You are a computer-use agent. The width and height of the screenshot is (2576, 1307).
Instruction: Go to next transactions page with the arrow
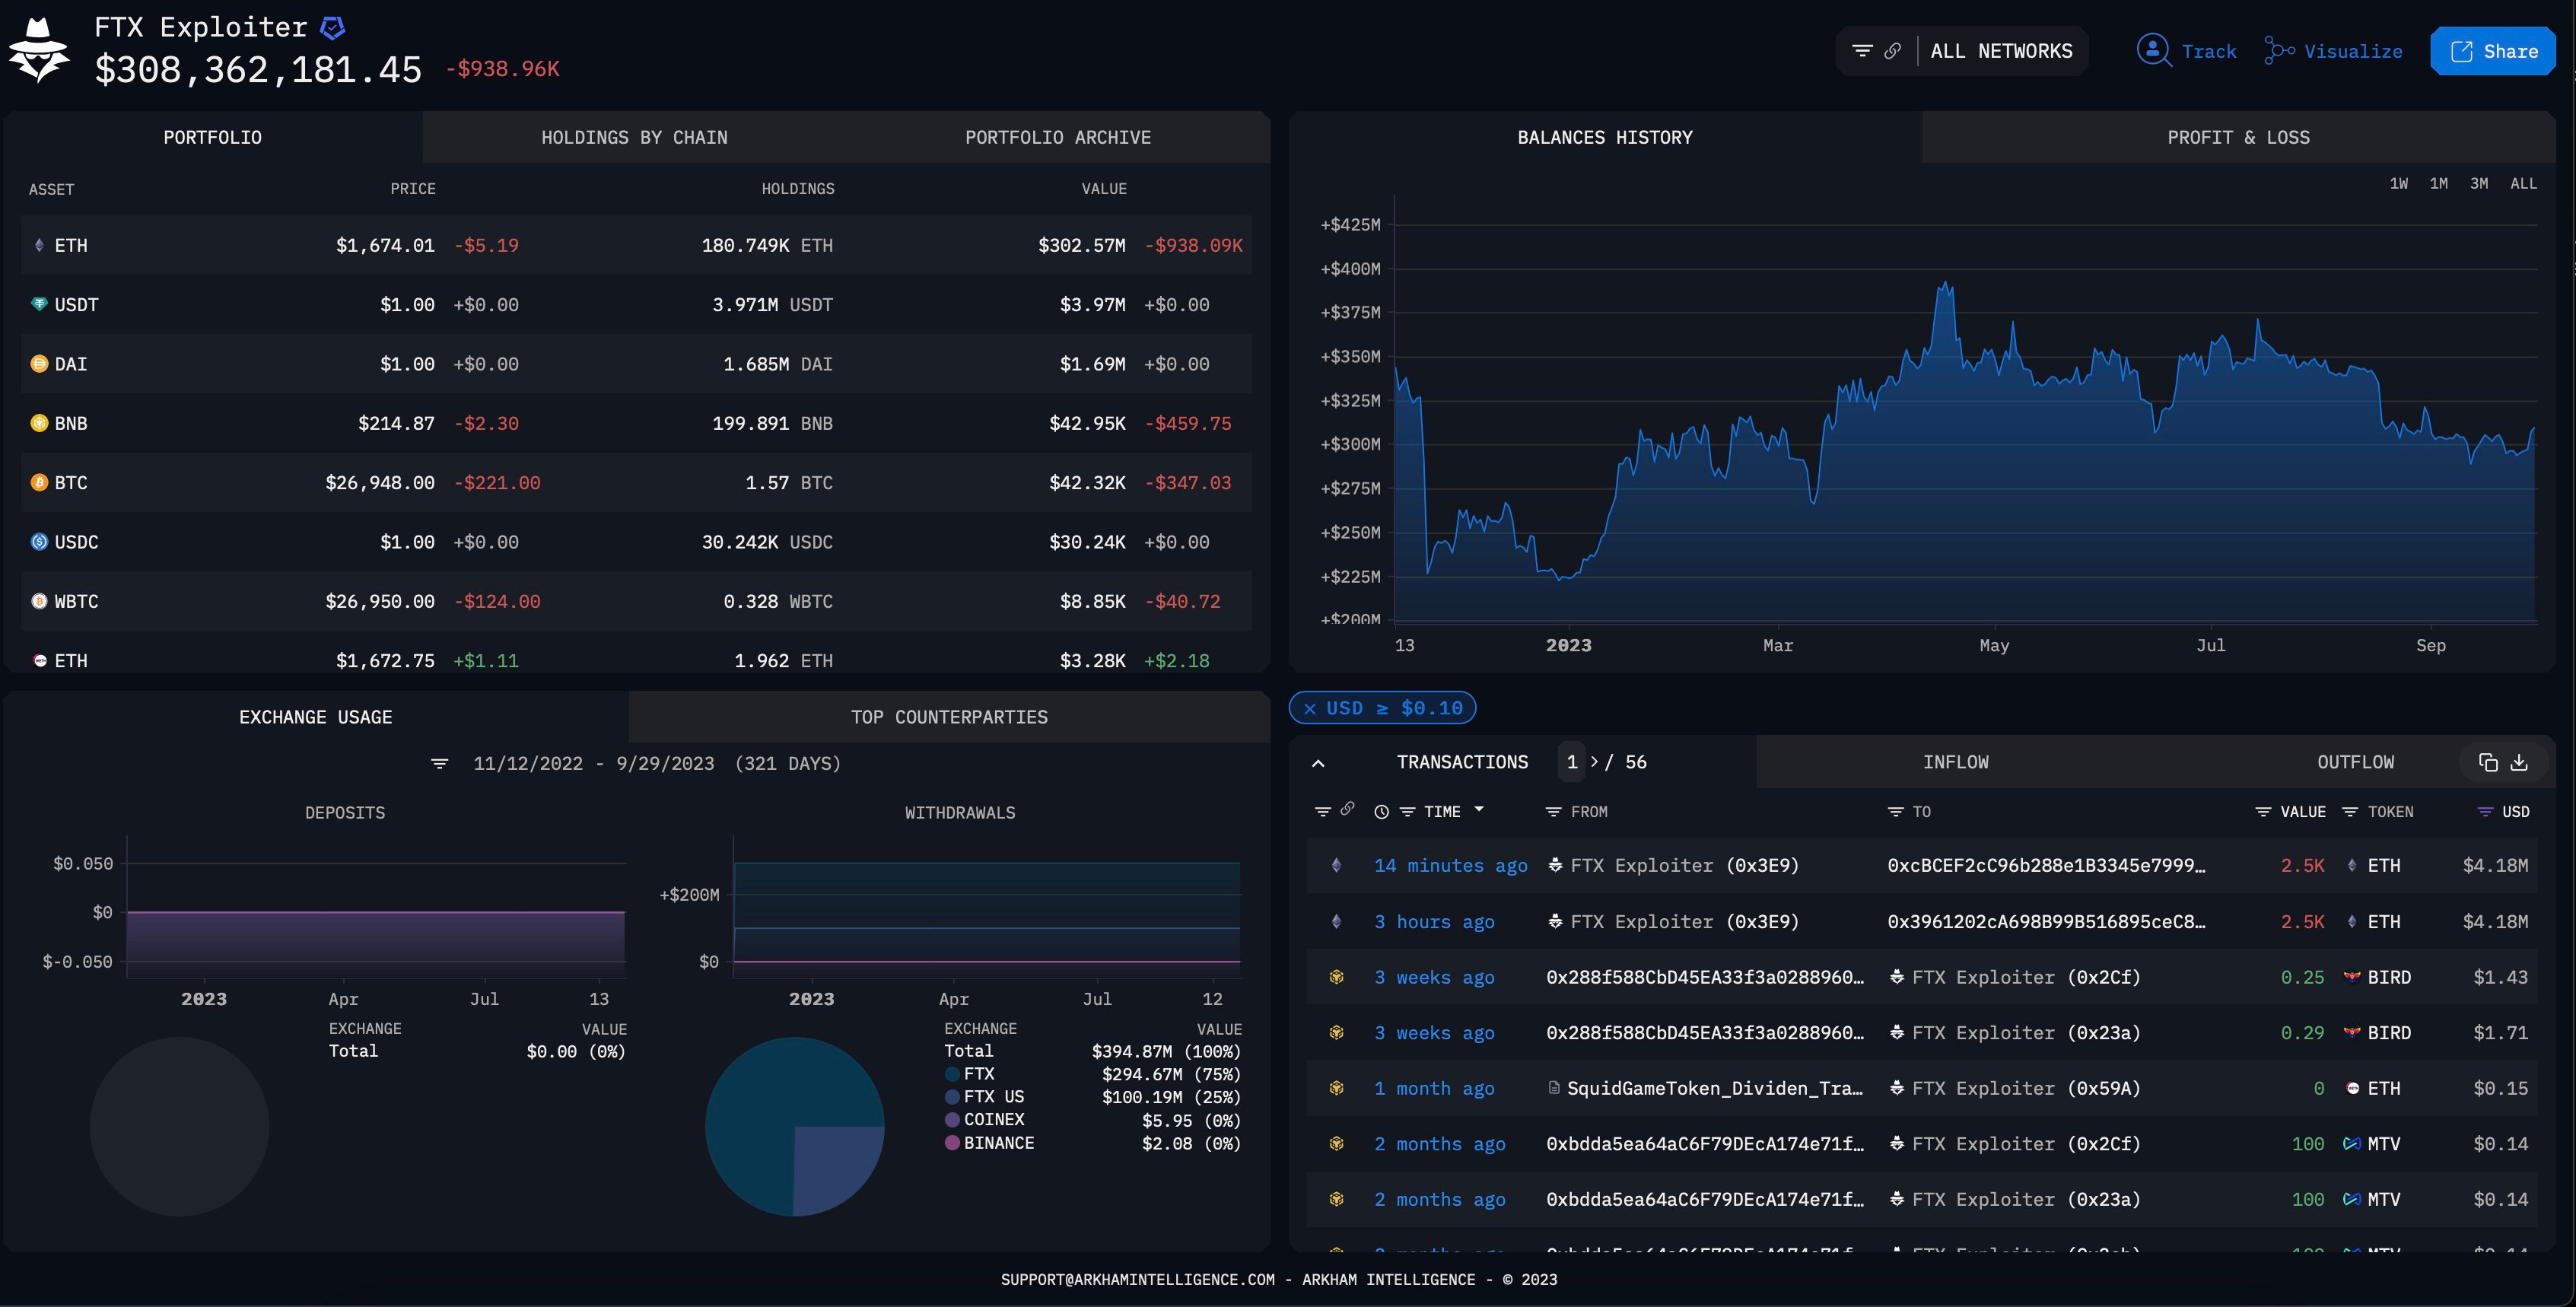(1594, 762)
